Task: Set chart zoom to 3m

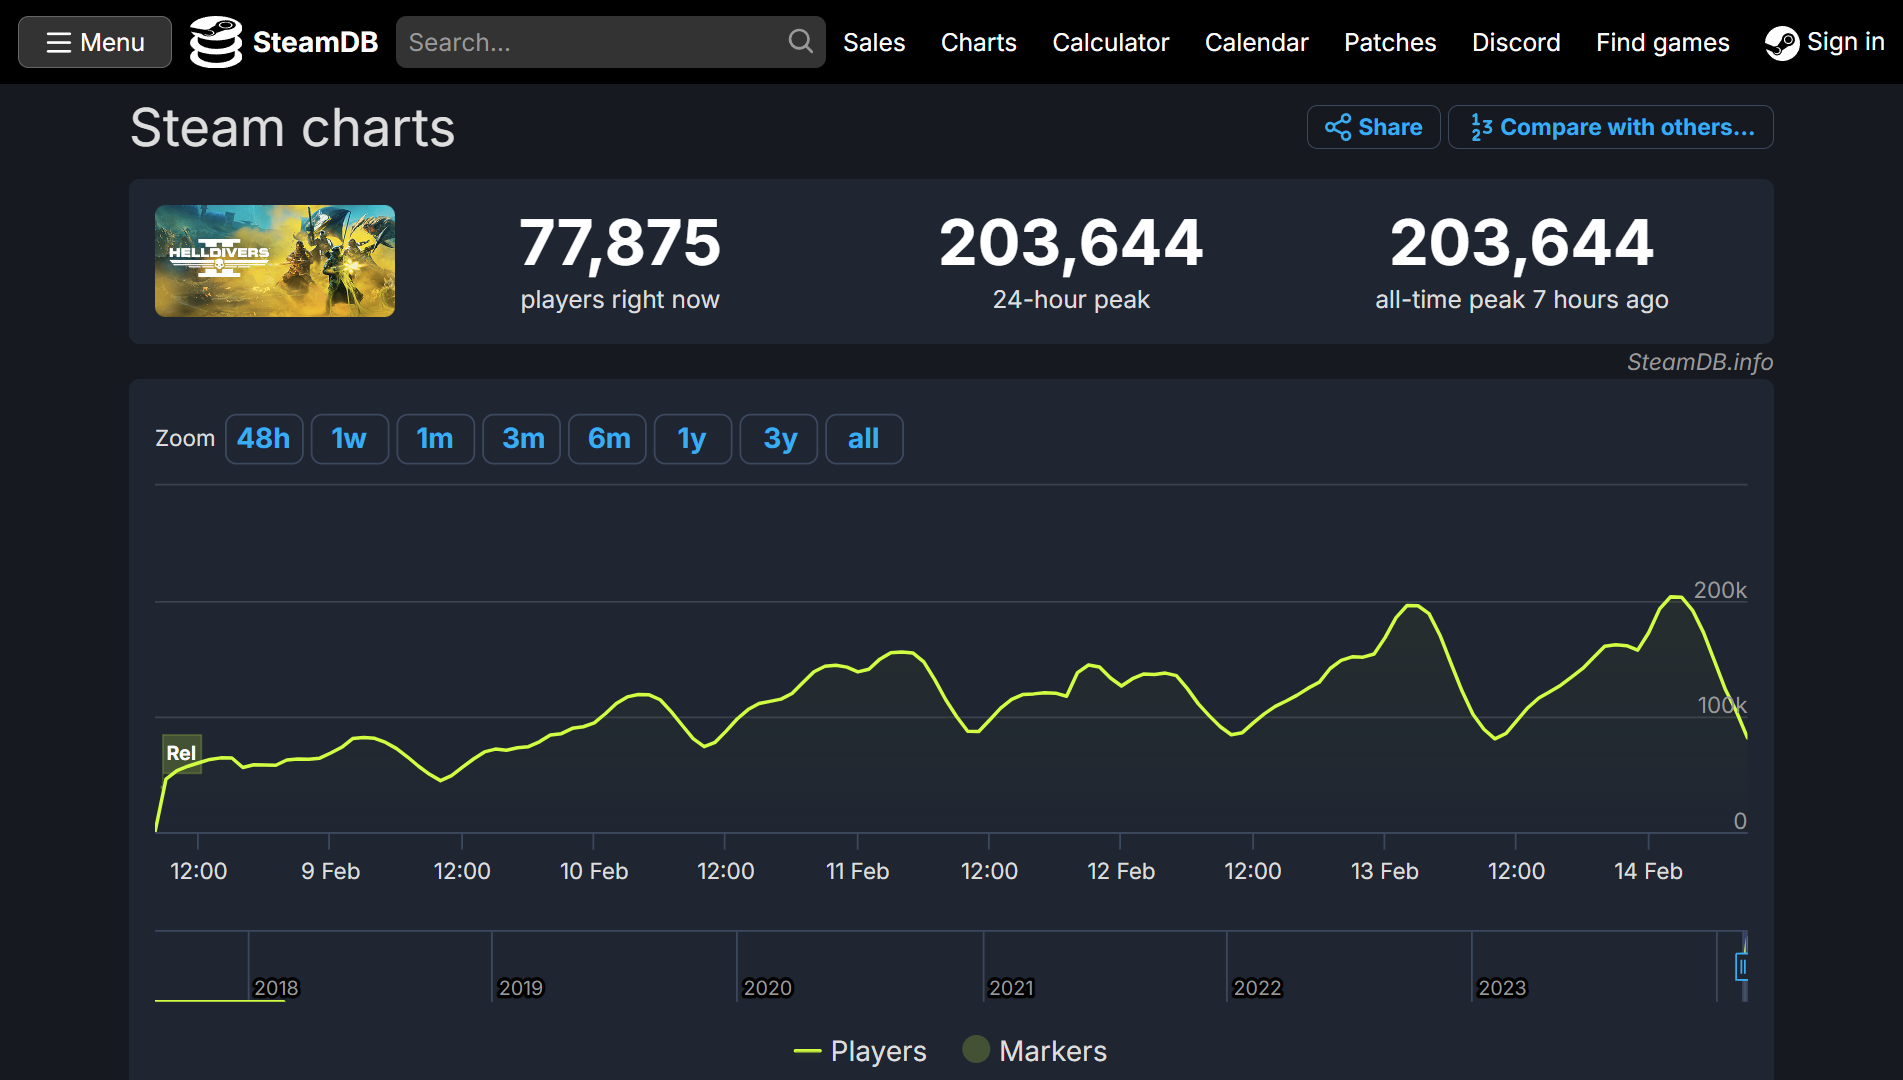Action: (x=523, y=439)
